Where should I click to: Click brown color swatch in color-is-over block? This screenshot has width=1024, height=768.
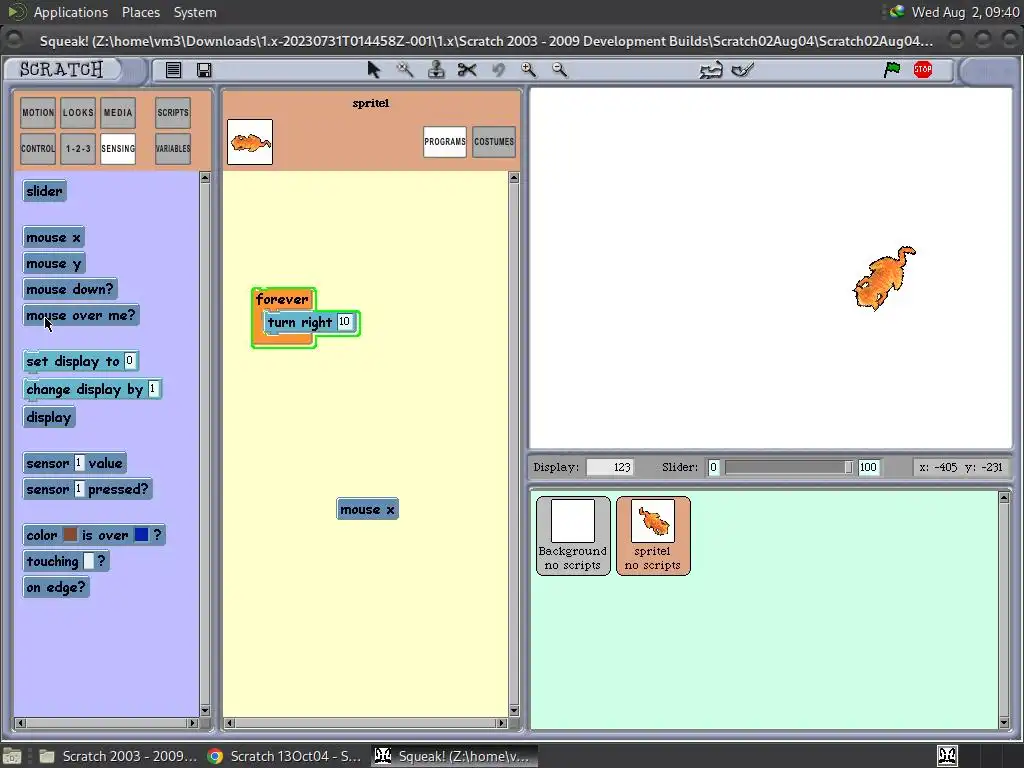[x=70, y=534]
